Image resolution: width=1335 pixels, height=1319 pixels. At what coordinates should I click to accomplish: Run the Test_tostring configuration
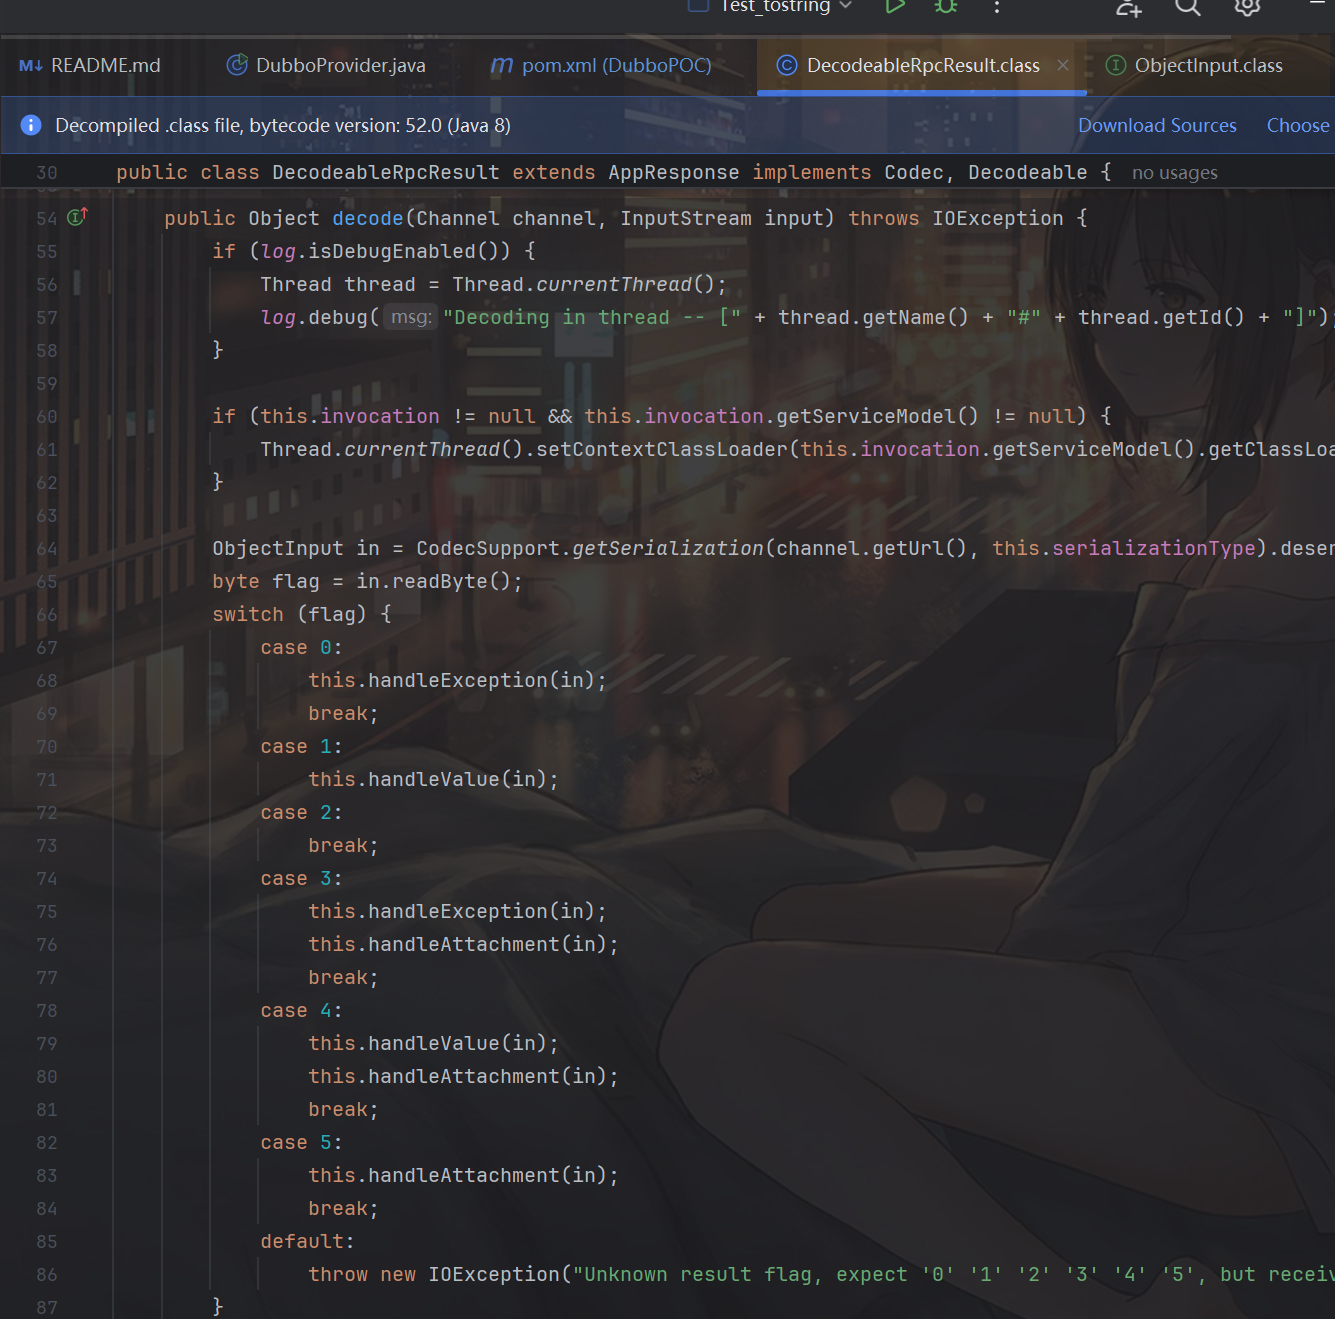894,7
